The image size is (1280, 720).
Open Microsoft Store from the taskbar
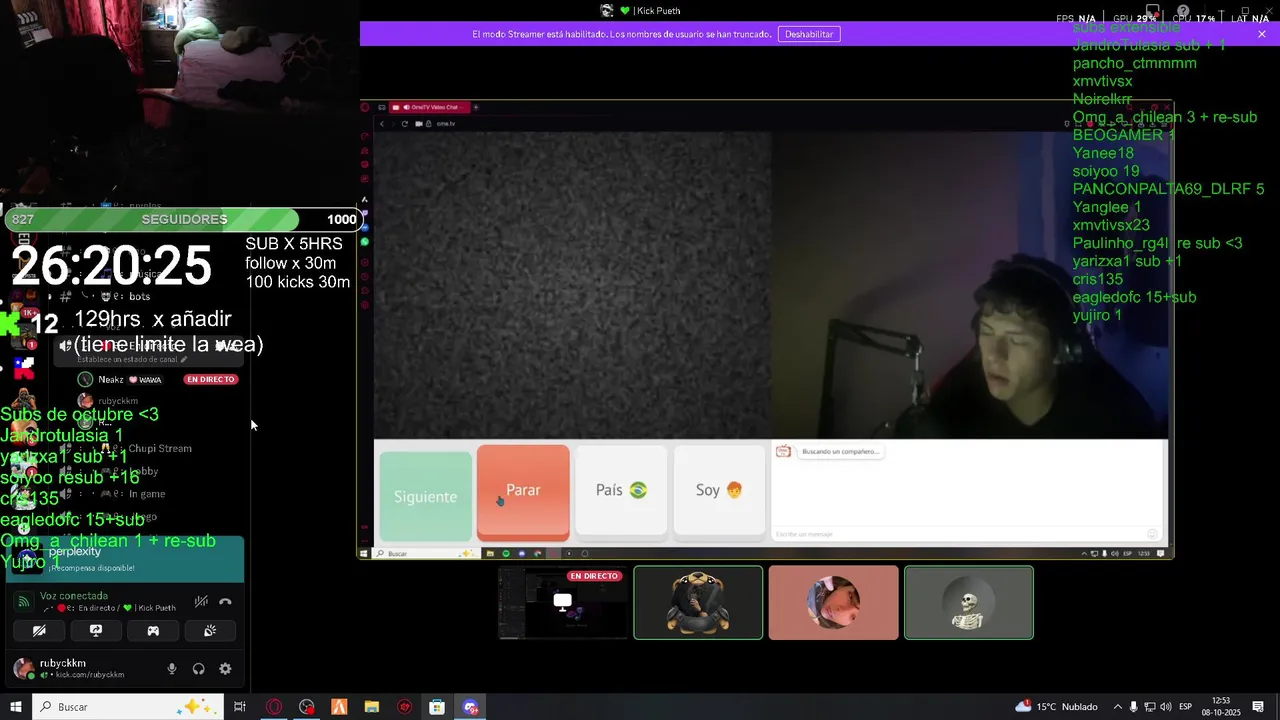(x=437, y=707)
